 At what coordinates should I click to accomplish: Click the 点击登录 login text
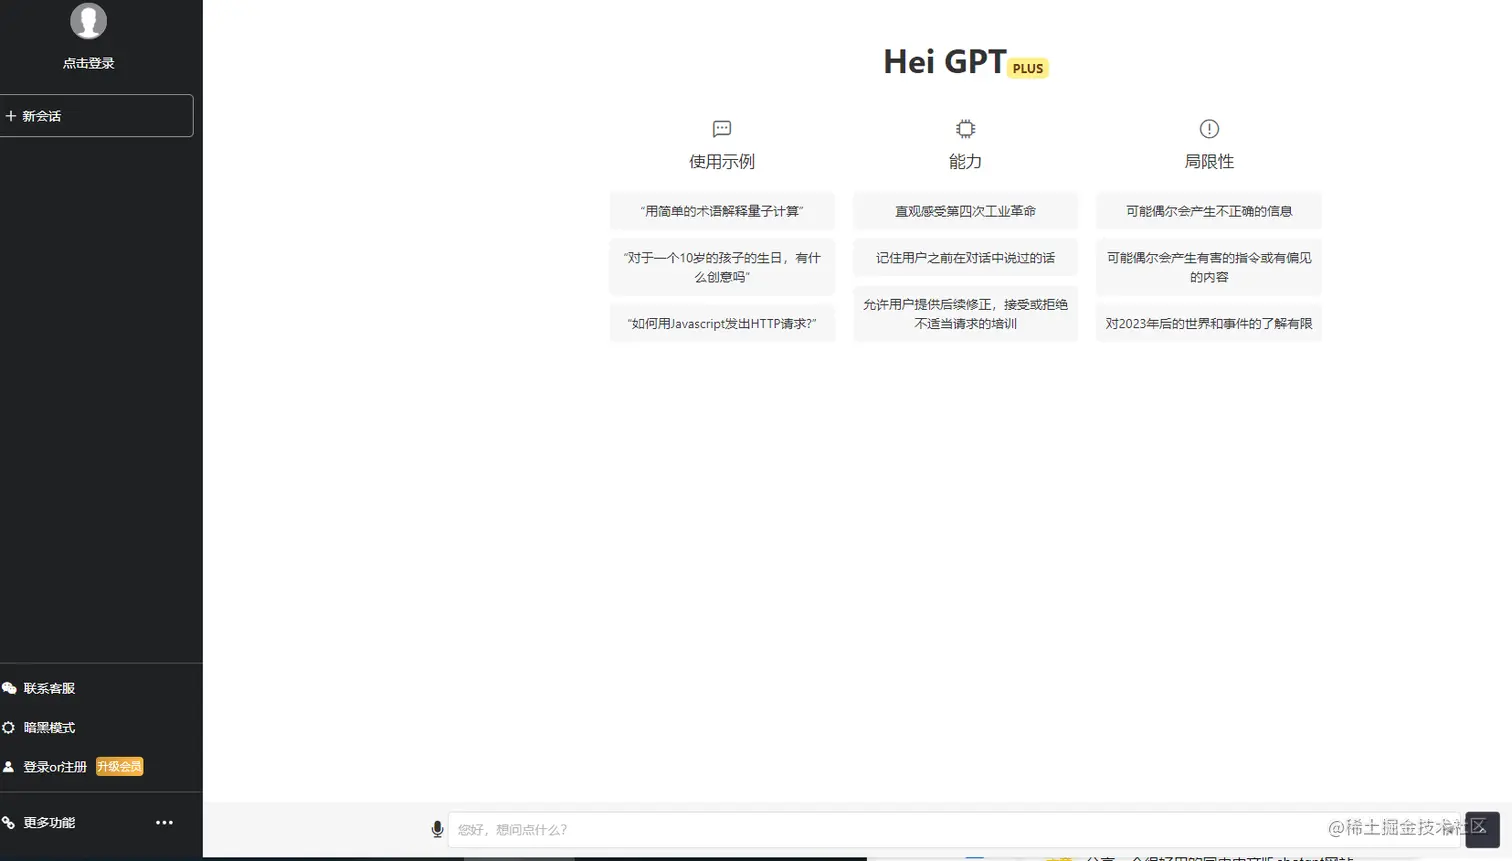tap(88, 63)
